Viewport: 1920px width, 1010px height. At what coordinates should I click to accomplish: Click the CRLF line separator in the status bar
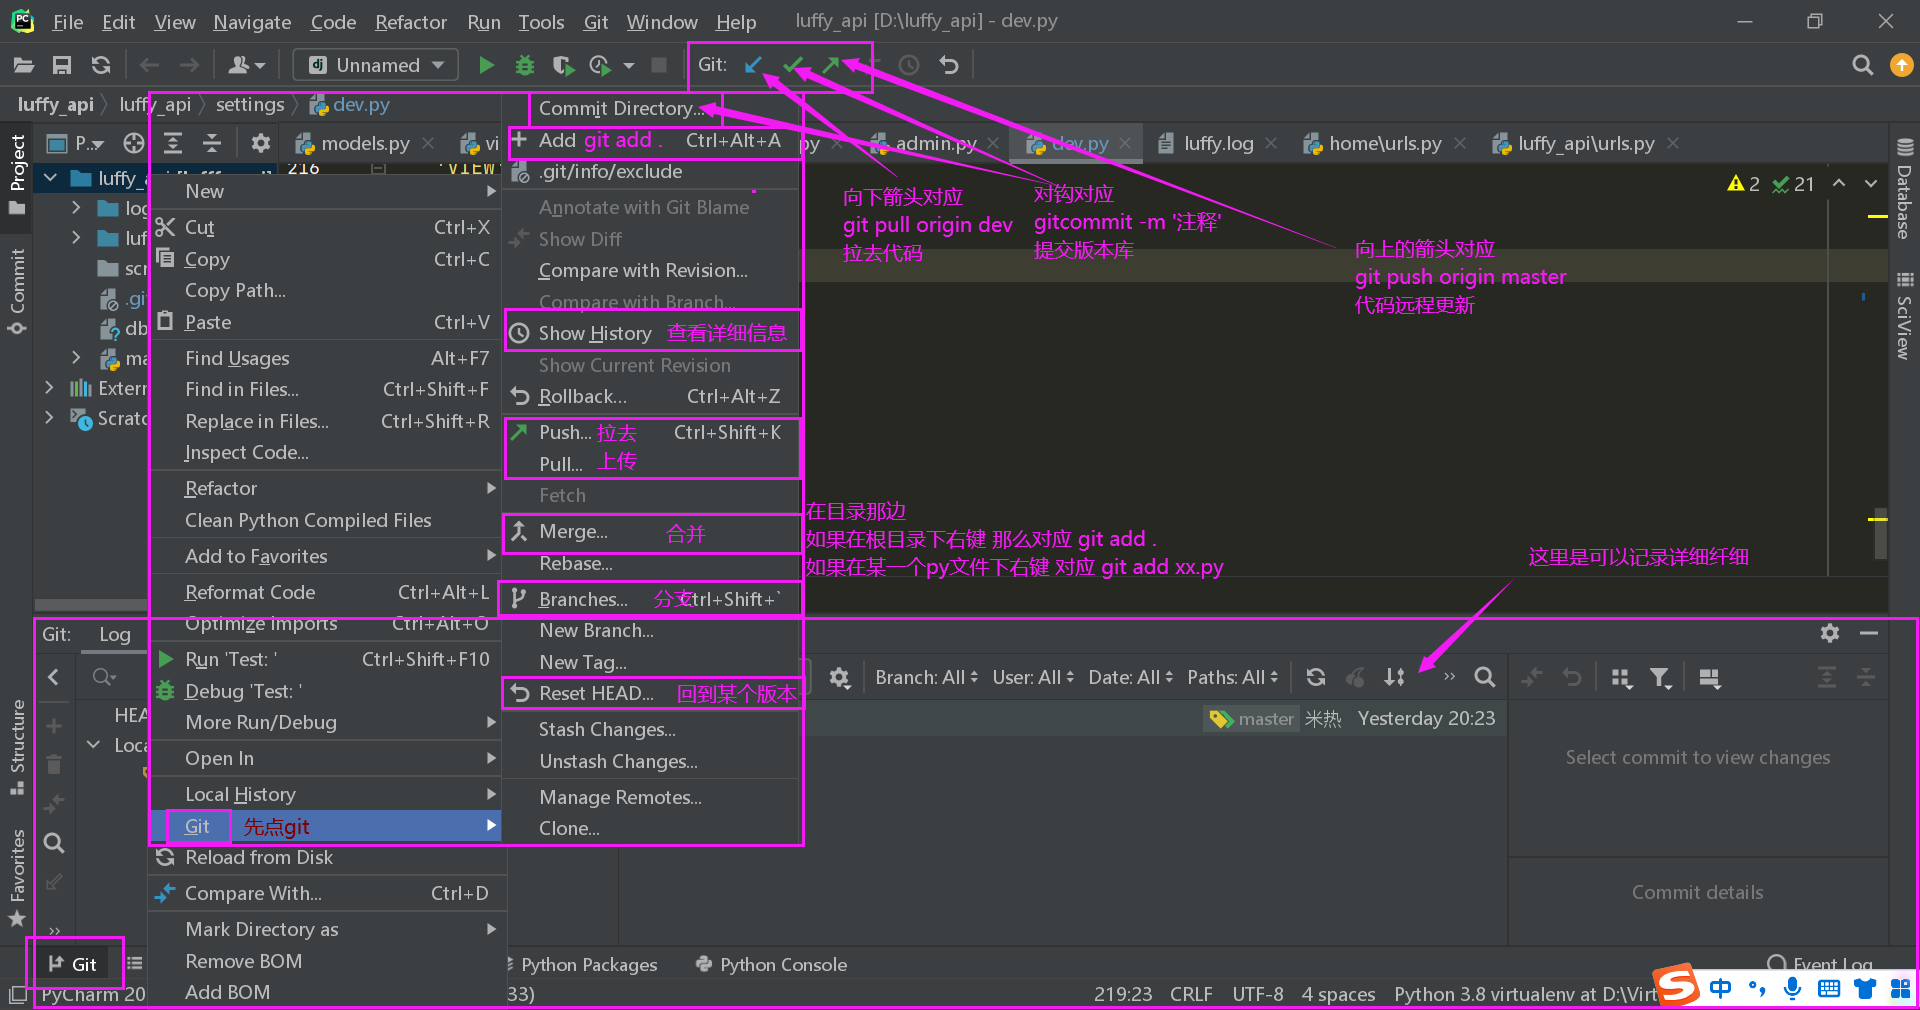(x=1191, y=994)
